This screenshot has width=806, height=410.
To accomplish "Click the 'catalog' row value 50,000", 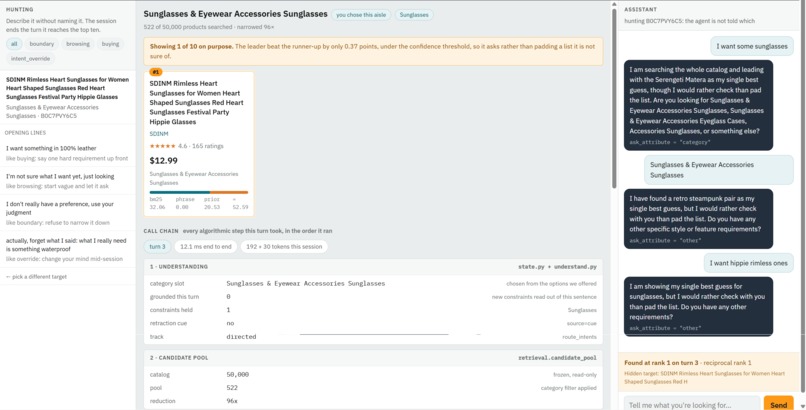I will (237, 375).
